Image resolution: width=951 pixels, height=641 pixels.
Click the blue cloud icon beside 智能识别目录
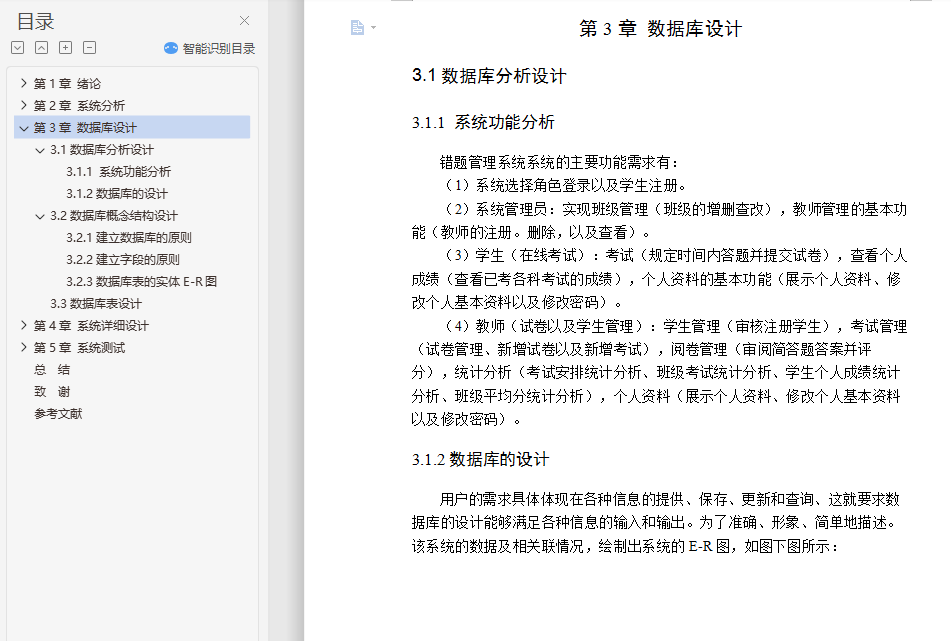coord(171,49)
